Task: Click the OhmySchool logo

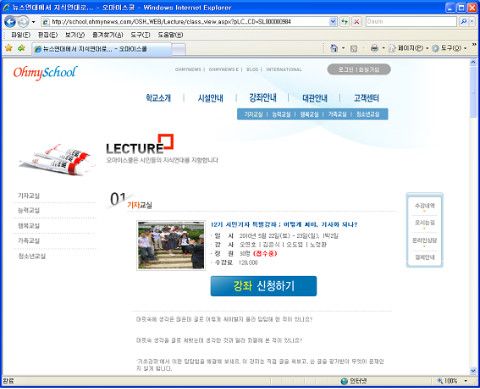Action: click(45, 72)
